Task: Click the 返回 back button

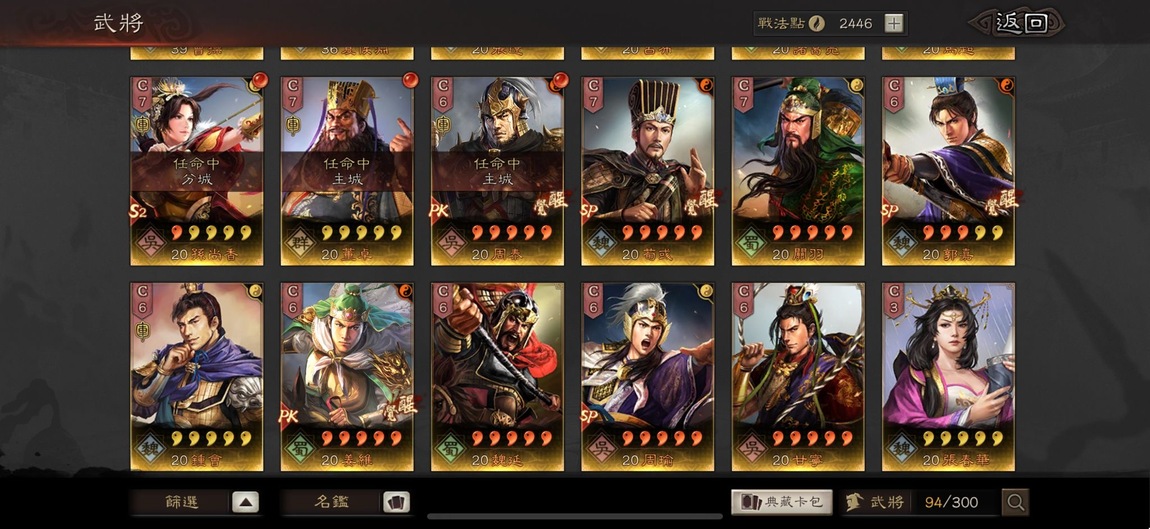Action: pos(1017,23)
